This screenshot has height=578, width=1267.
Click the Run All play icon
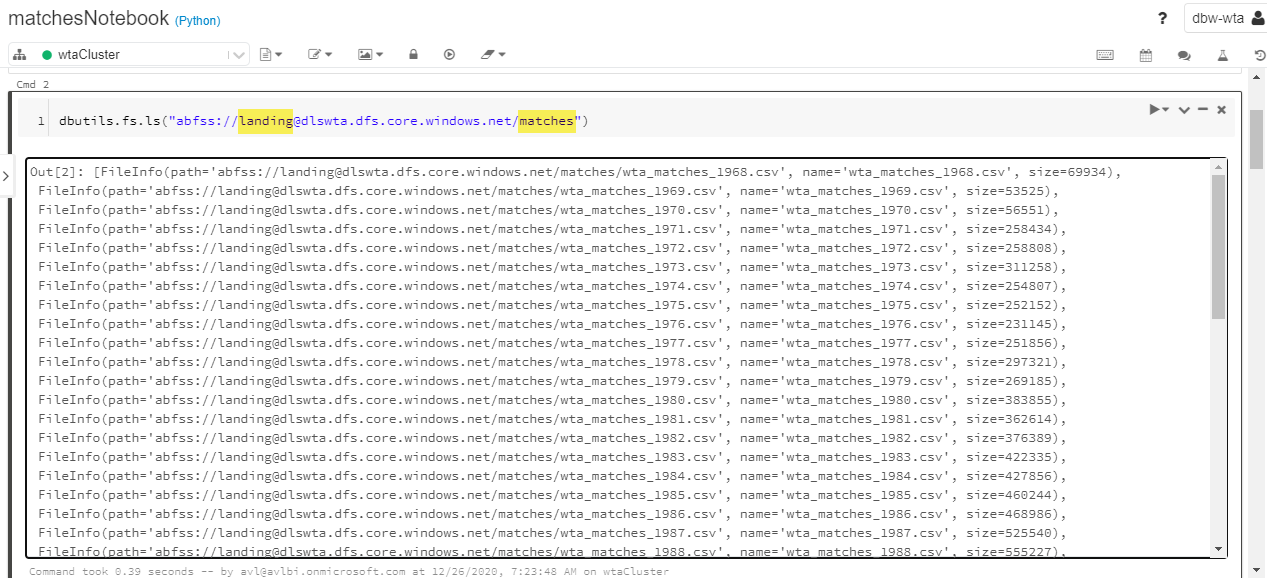[450, 55]
